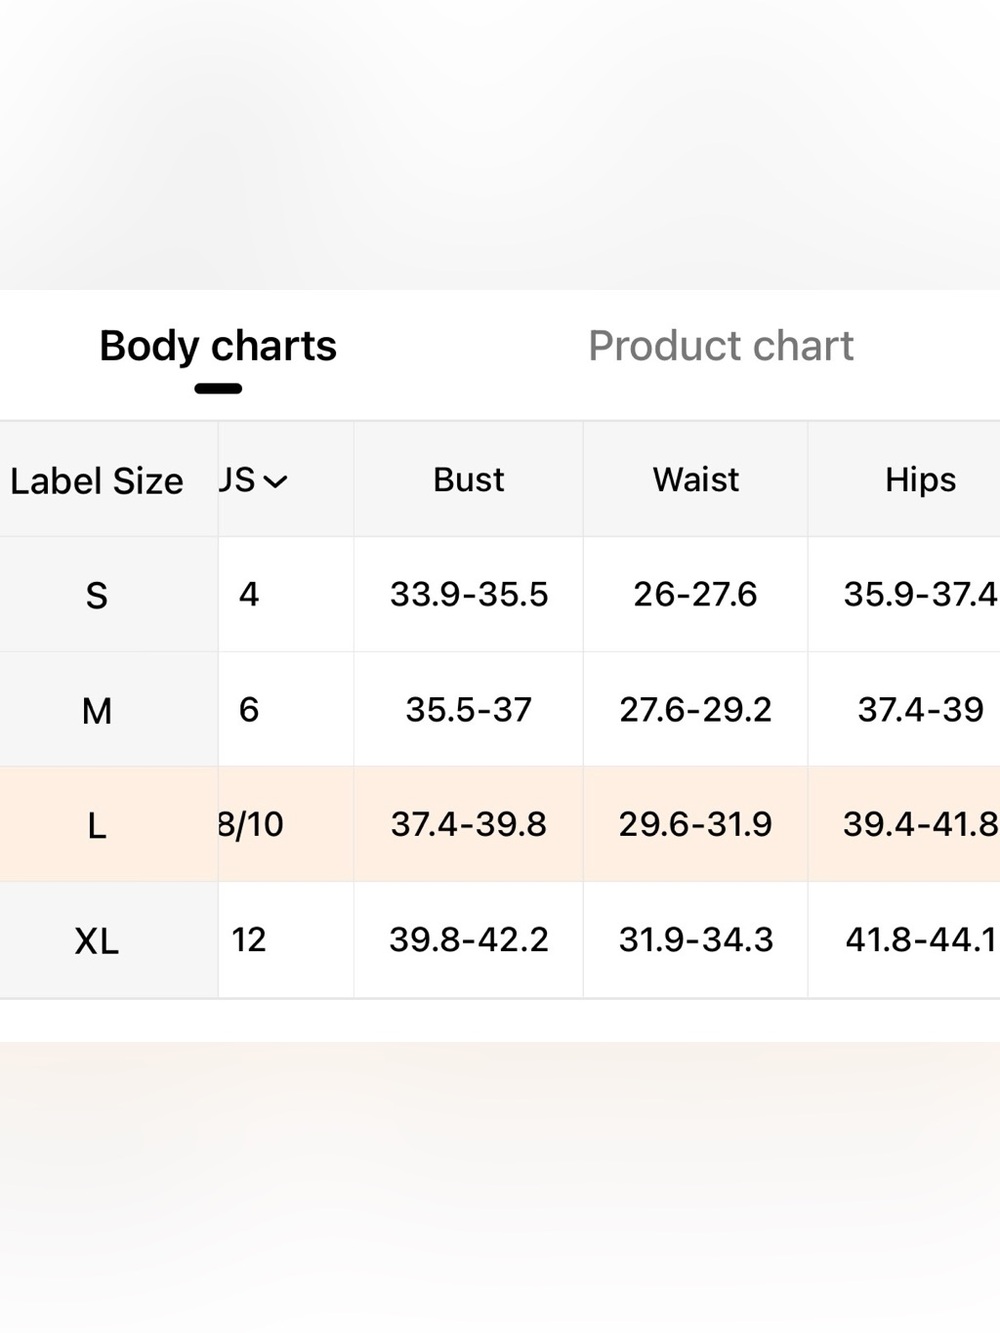The image size is (1000, 1333).
Task: Click waist value 27.6-29.2
Action: (696, 709)
